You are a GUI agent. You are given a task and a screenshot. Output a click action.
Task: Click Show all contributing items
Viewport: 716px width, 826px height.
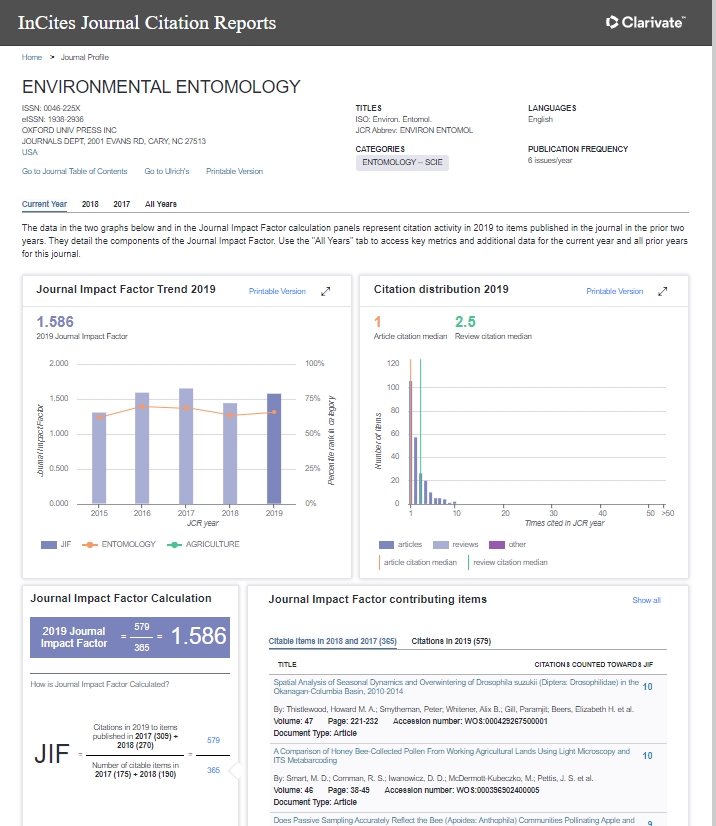pyautogui.click(x=646, y=600)
